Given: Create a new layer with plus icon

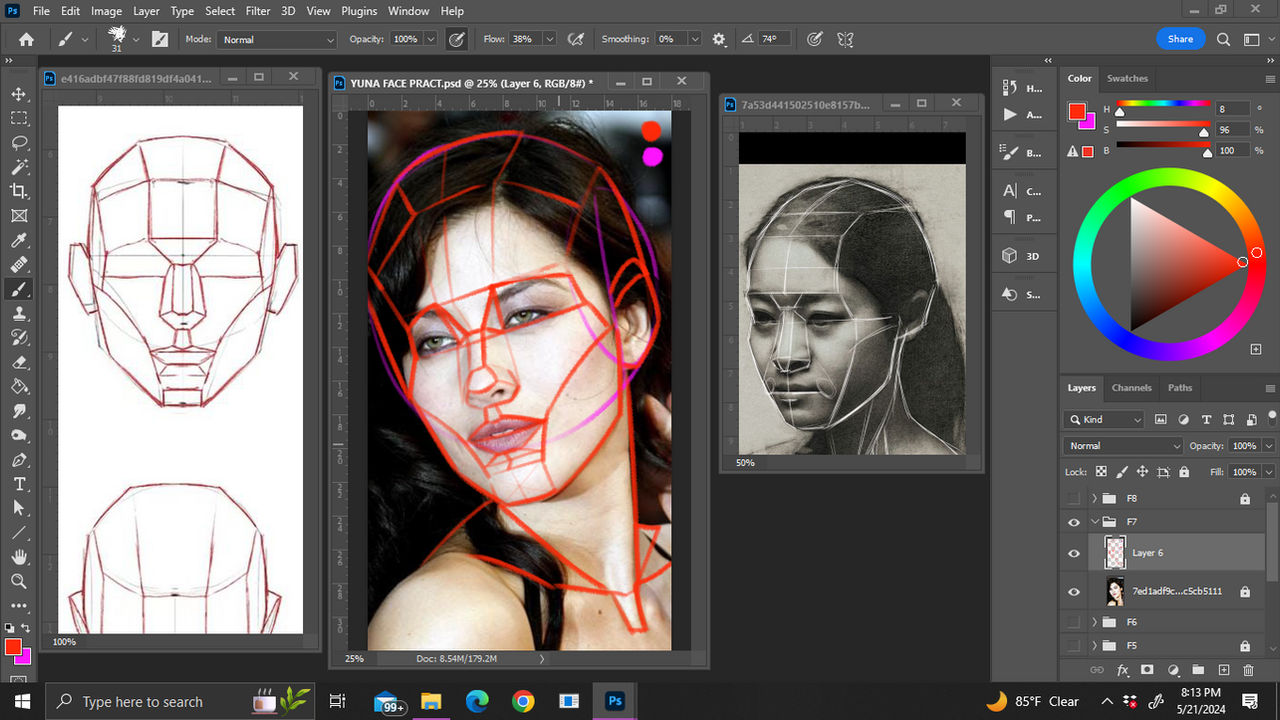Looking at the screenshot, I should coord(1223,670).
